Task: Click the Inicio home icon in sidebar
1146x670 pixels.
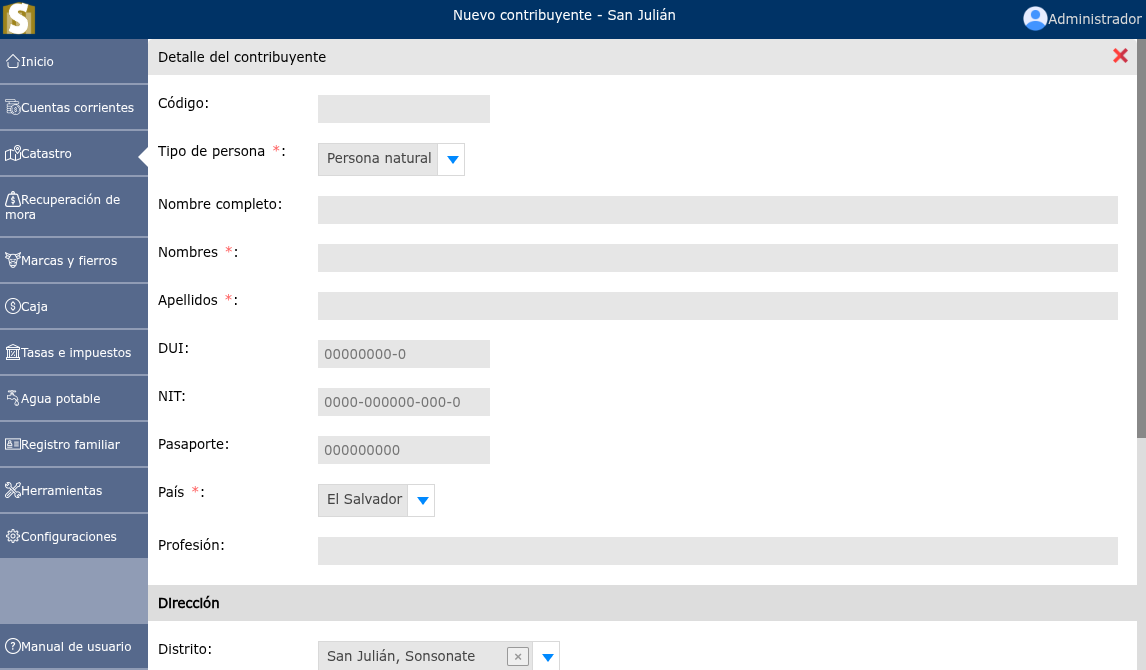Action: (13, 62)
